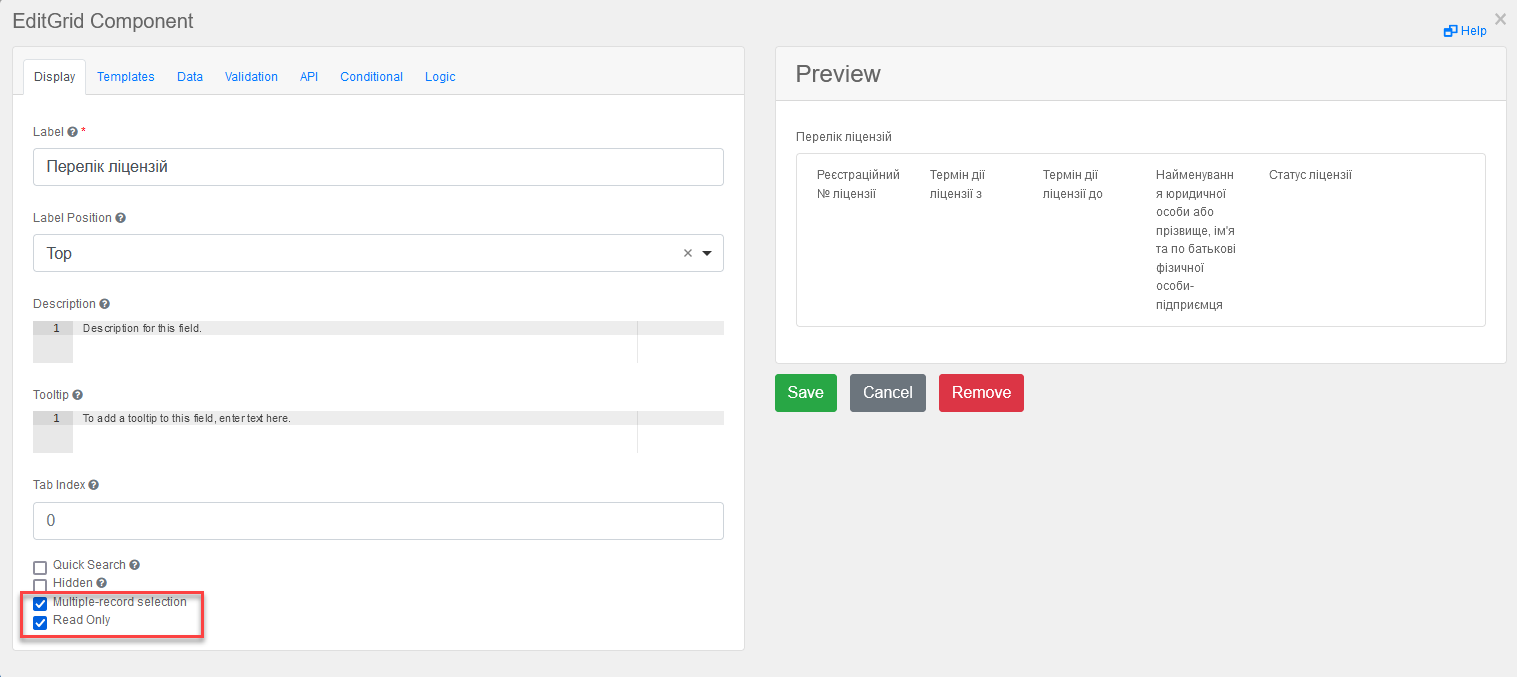Switch to the Conditional tab
Viewport: 1517px width, 677px height.
[371, 77]
